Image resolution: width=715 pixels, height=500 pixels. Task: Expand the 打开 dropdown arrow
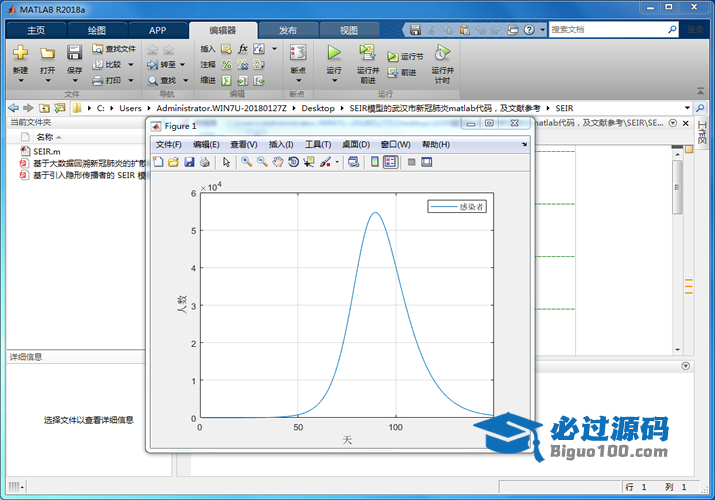click(47, 81)
